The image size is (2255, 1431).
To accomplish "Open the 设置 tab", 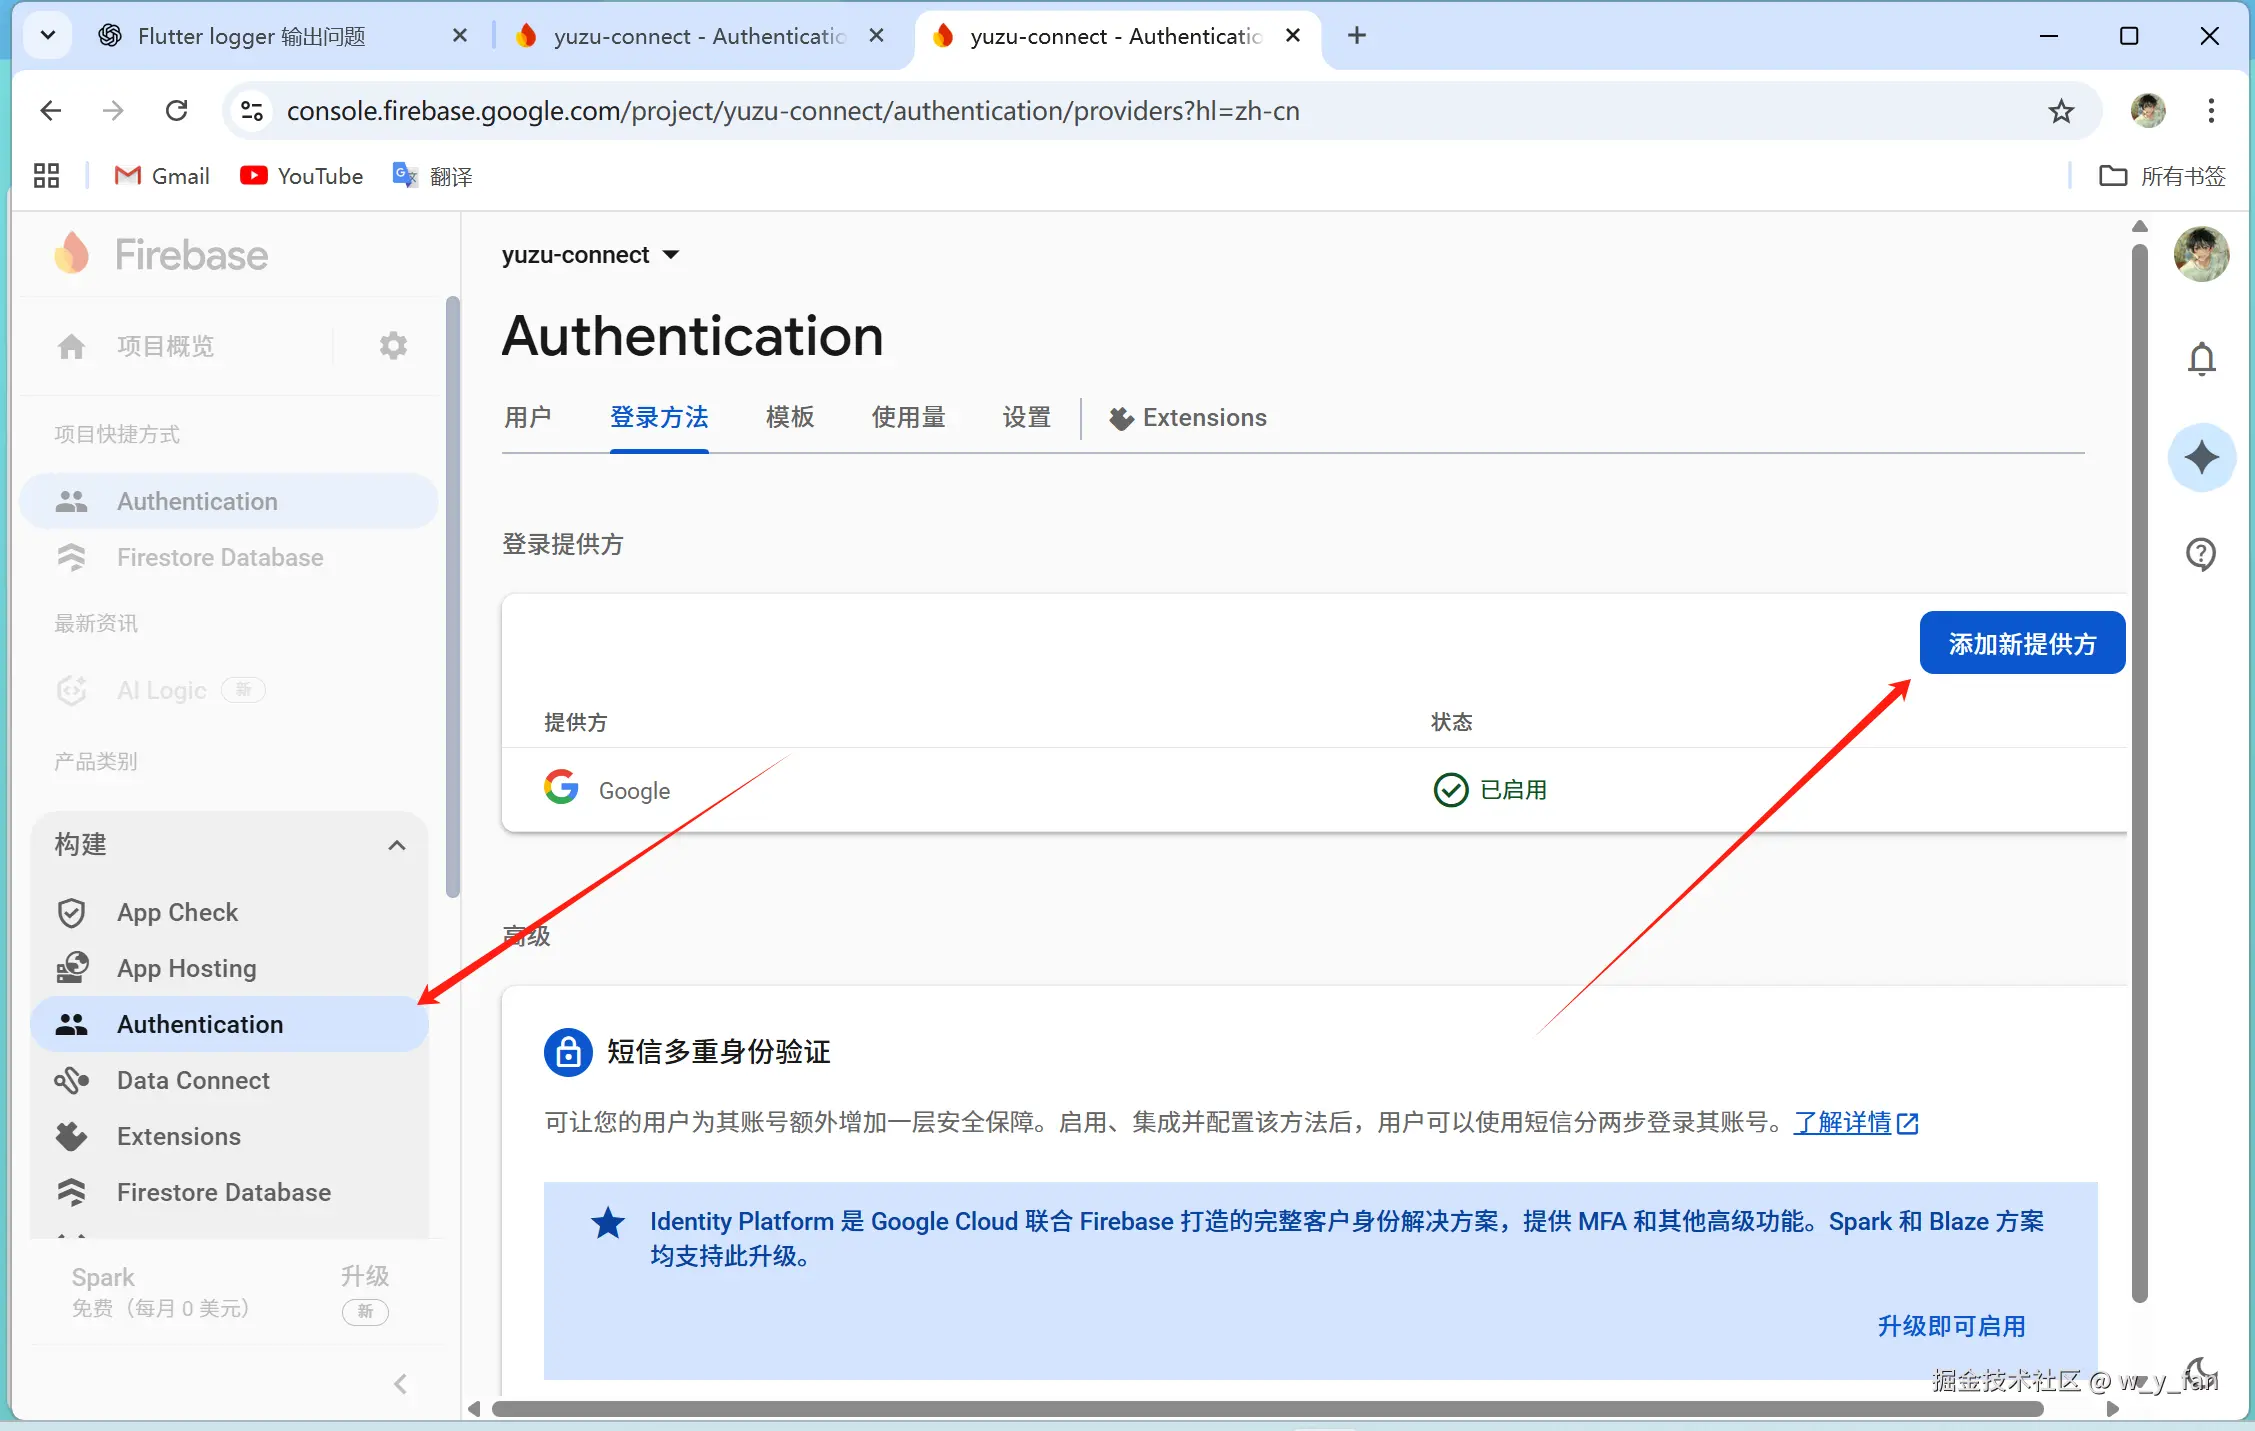I will click(x=1027, y=417).
